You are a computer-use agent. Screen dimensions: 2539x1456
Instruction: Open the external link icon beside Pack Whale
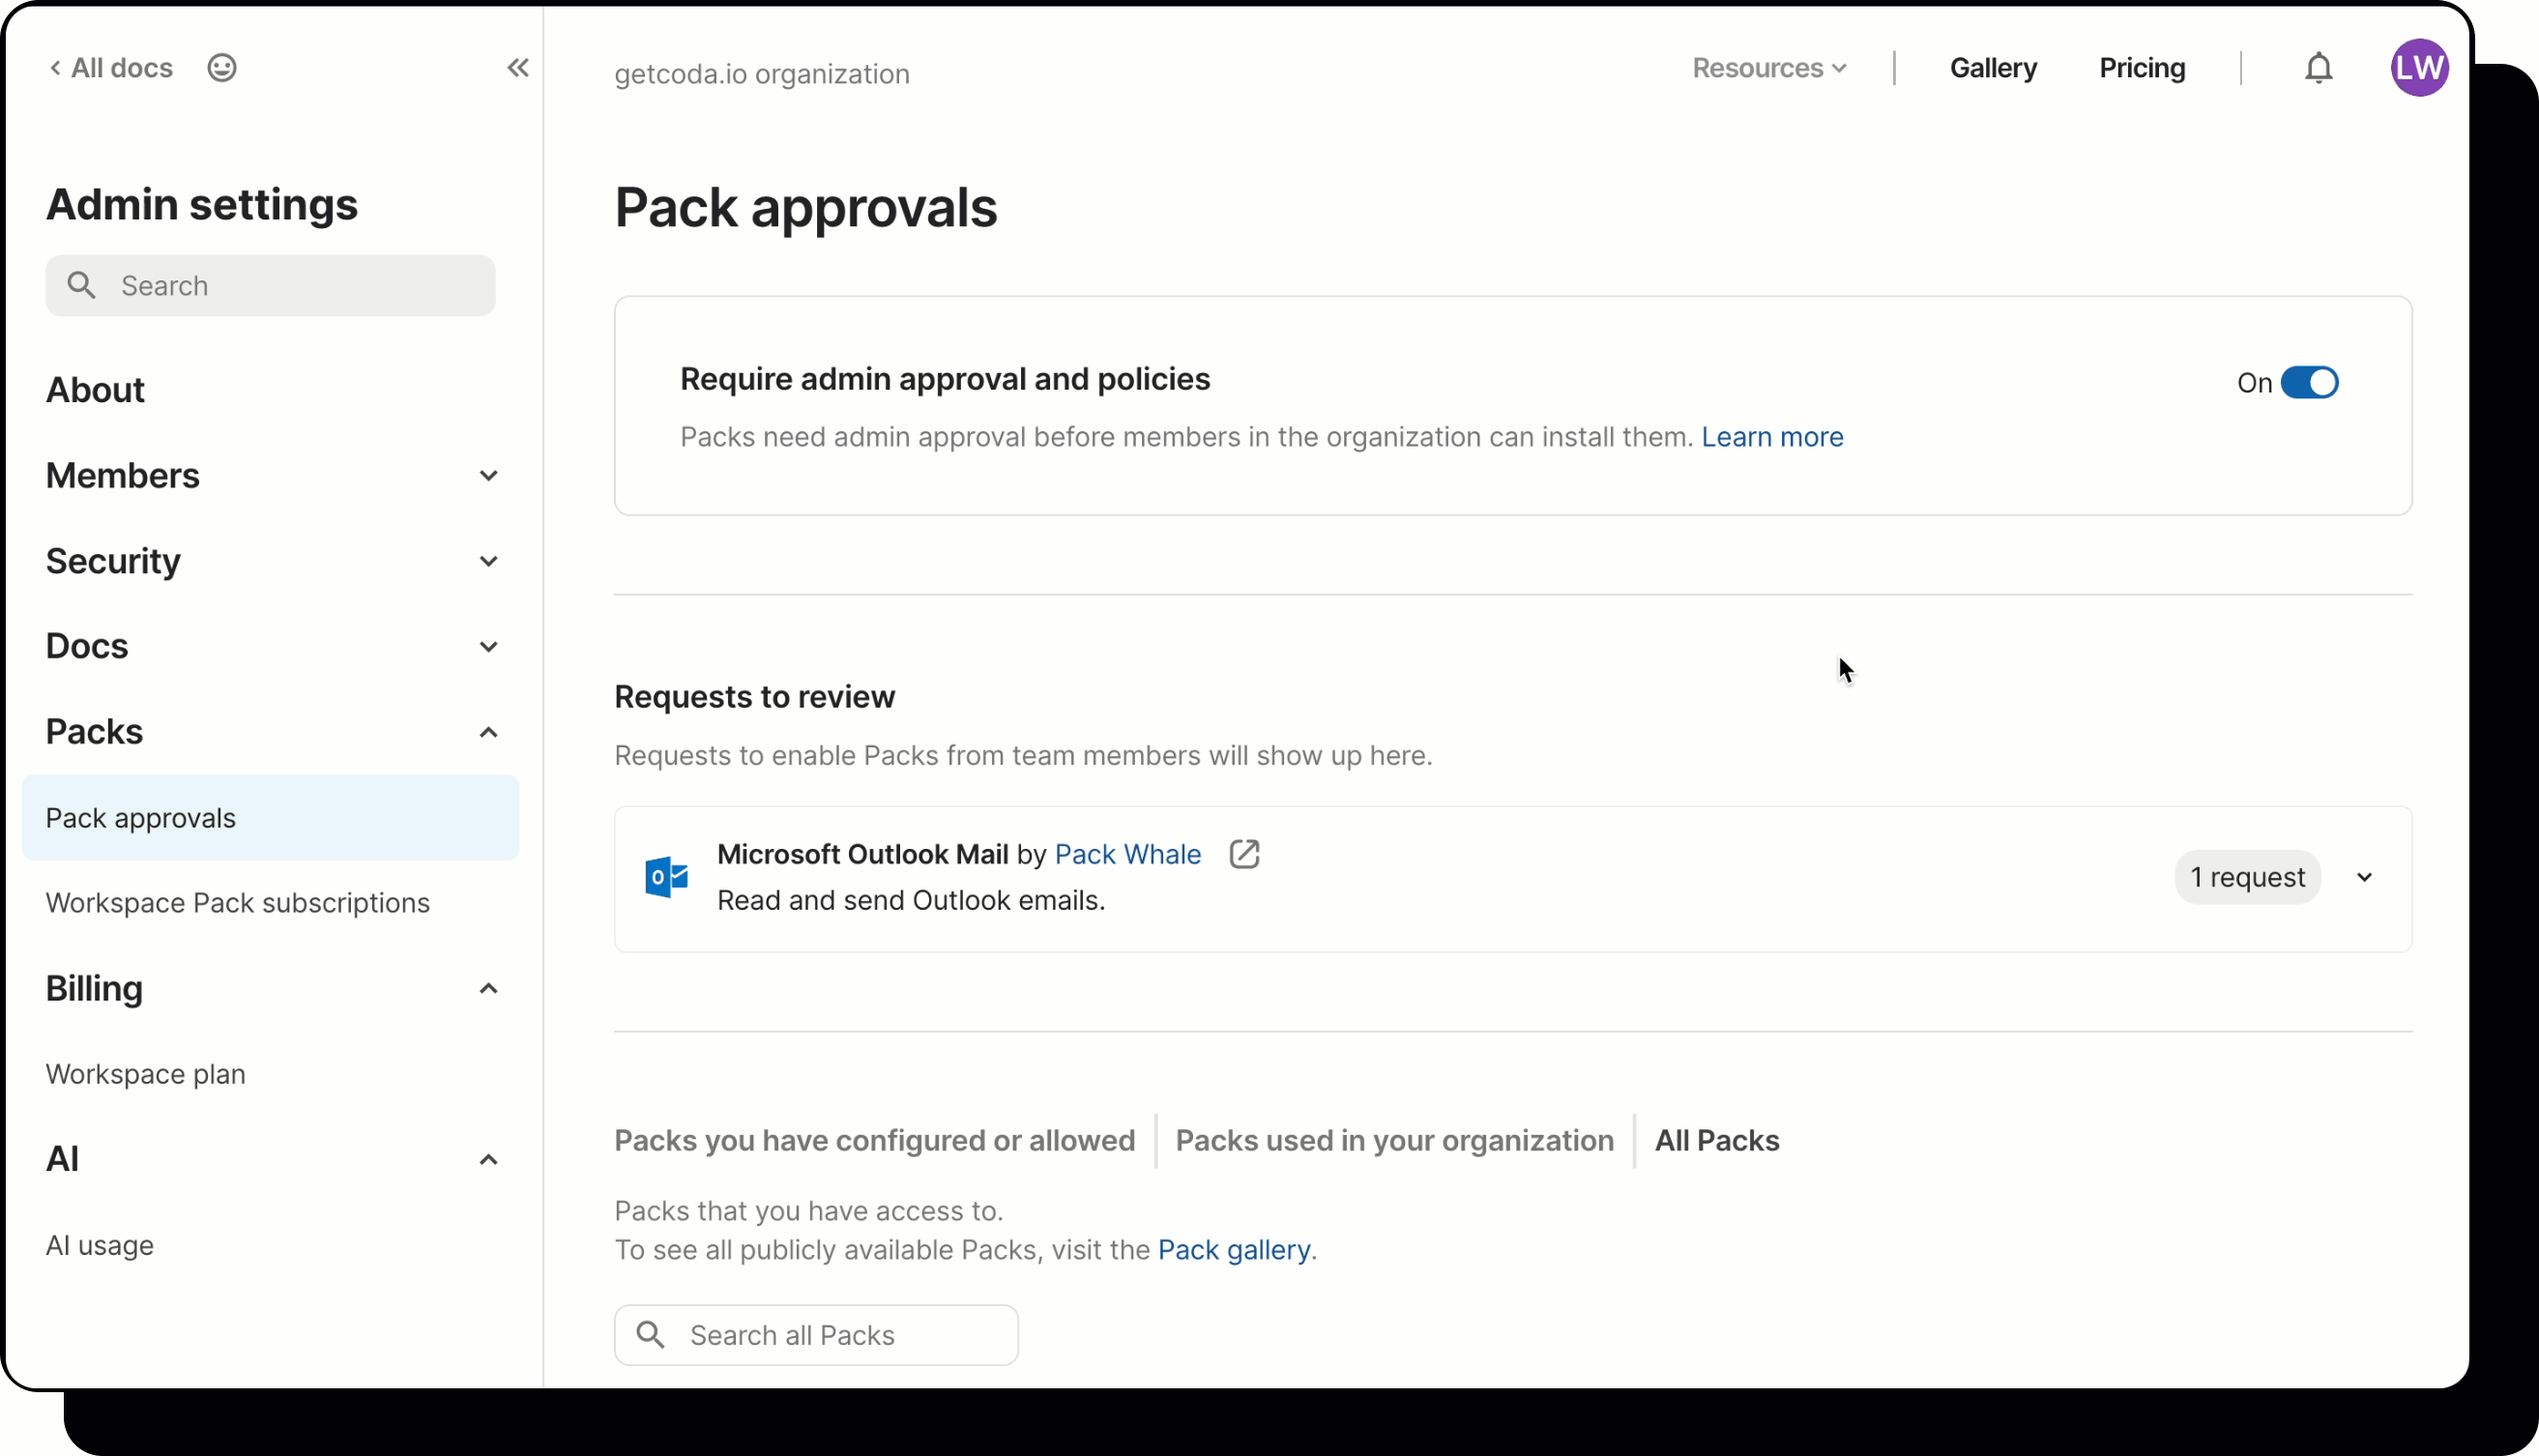coord(1244,854)
